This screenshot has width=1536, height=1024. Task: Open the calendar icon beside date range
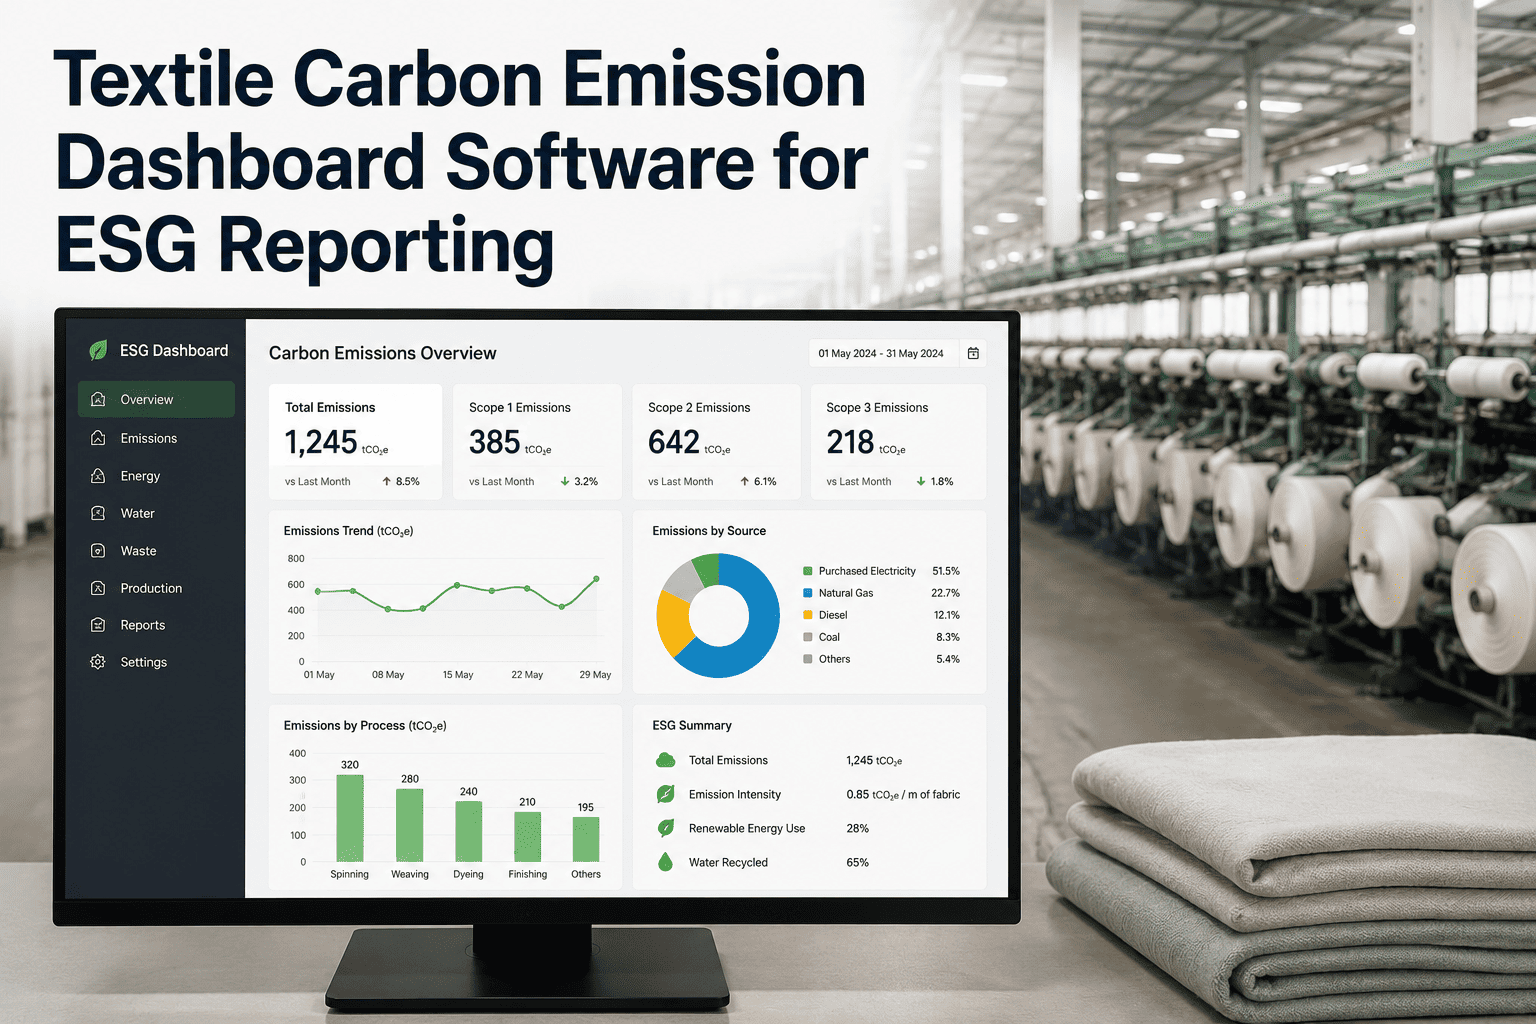(x=973, y=353)
